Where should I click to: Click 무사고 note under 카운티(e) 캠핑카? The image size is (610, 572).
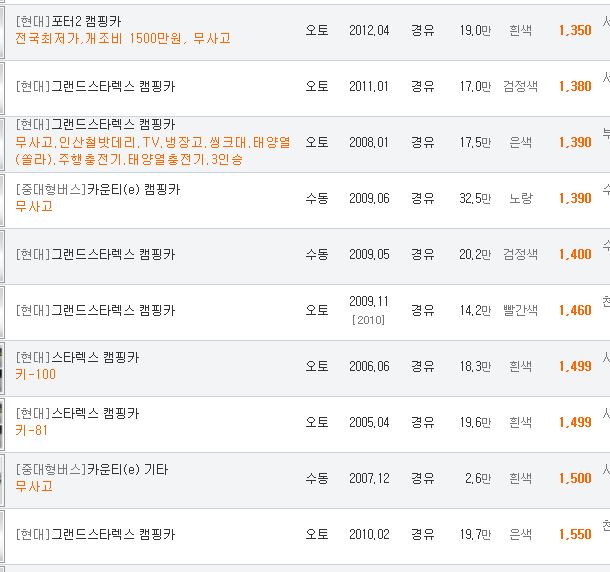[34, 206]
